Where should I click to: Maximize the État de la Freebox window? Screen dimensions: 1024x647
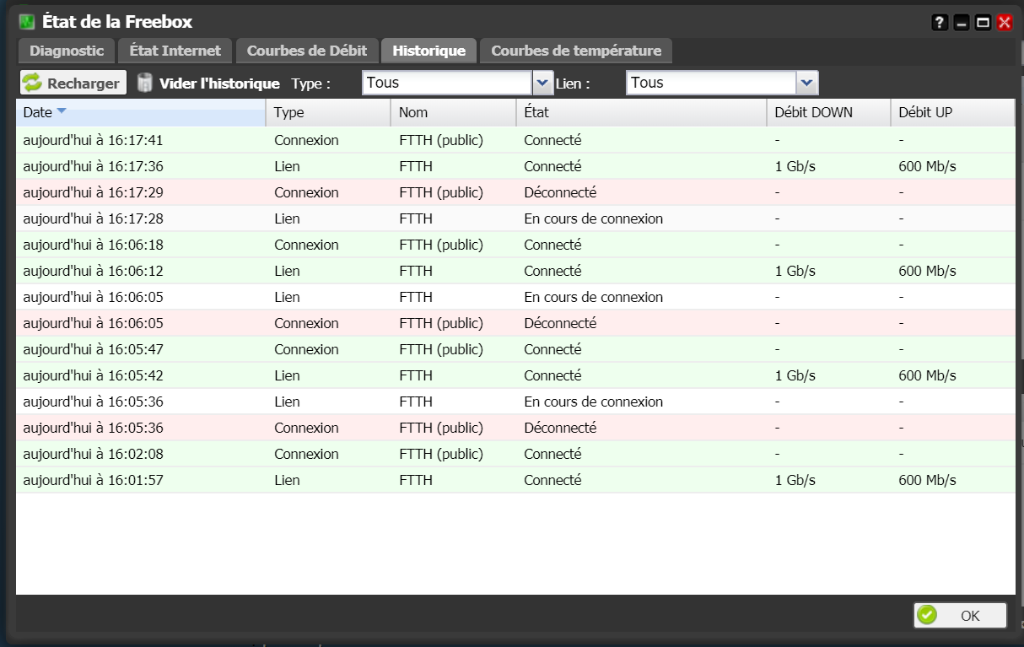983,22
